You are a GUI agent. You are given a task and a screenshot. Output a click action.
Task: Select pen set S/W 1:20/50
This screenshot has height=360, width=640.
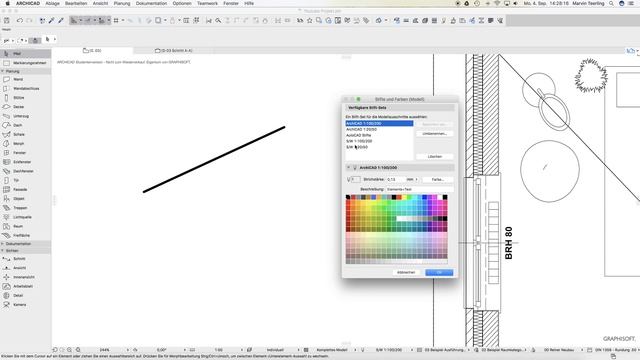tap(379, 147)
